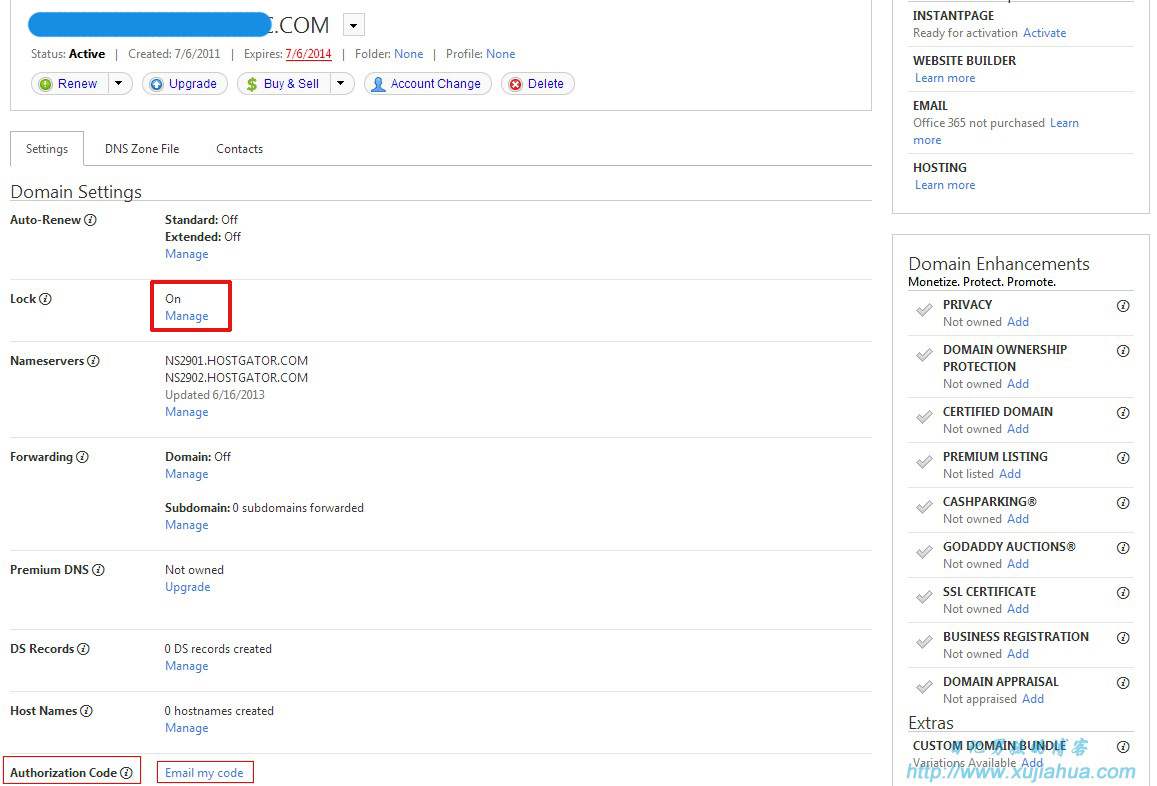Screen dimensions: 1157x786
Task: Open the DNS Zone File tab
Action: click(142, 149)
